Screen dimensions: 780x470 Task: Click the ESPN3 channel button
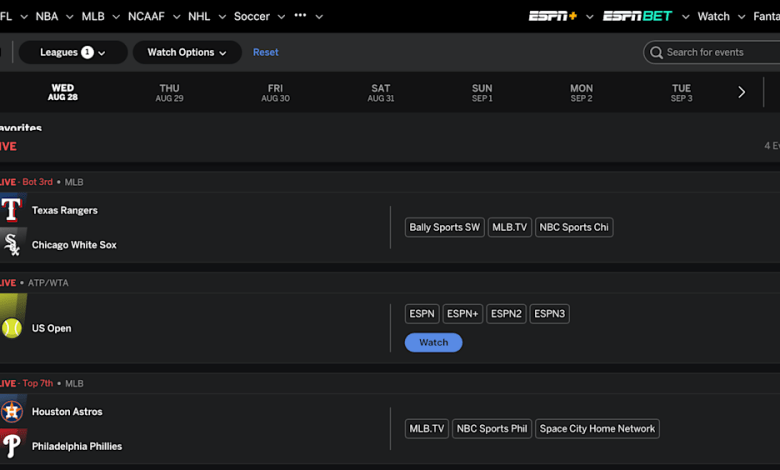[550, 314]
